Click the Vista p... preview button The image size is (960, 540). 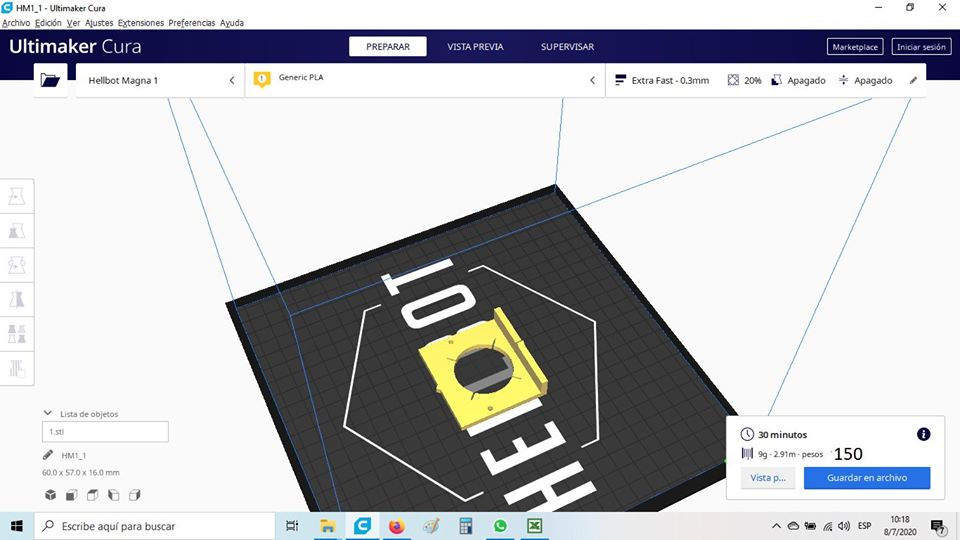click(x=768, y=478)
